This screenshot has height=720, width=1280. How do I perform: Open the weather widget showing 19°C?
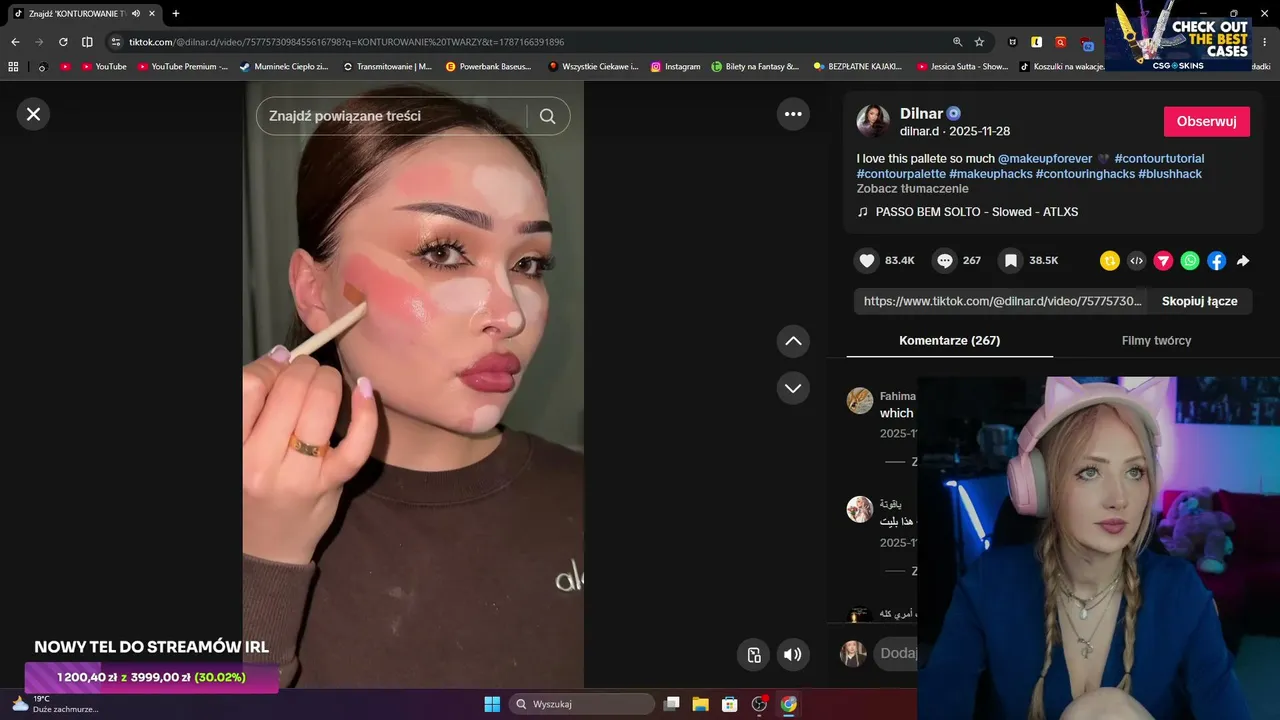click(x=55, y=704)
